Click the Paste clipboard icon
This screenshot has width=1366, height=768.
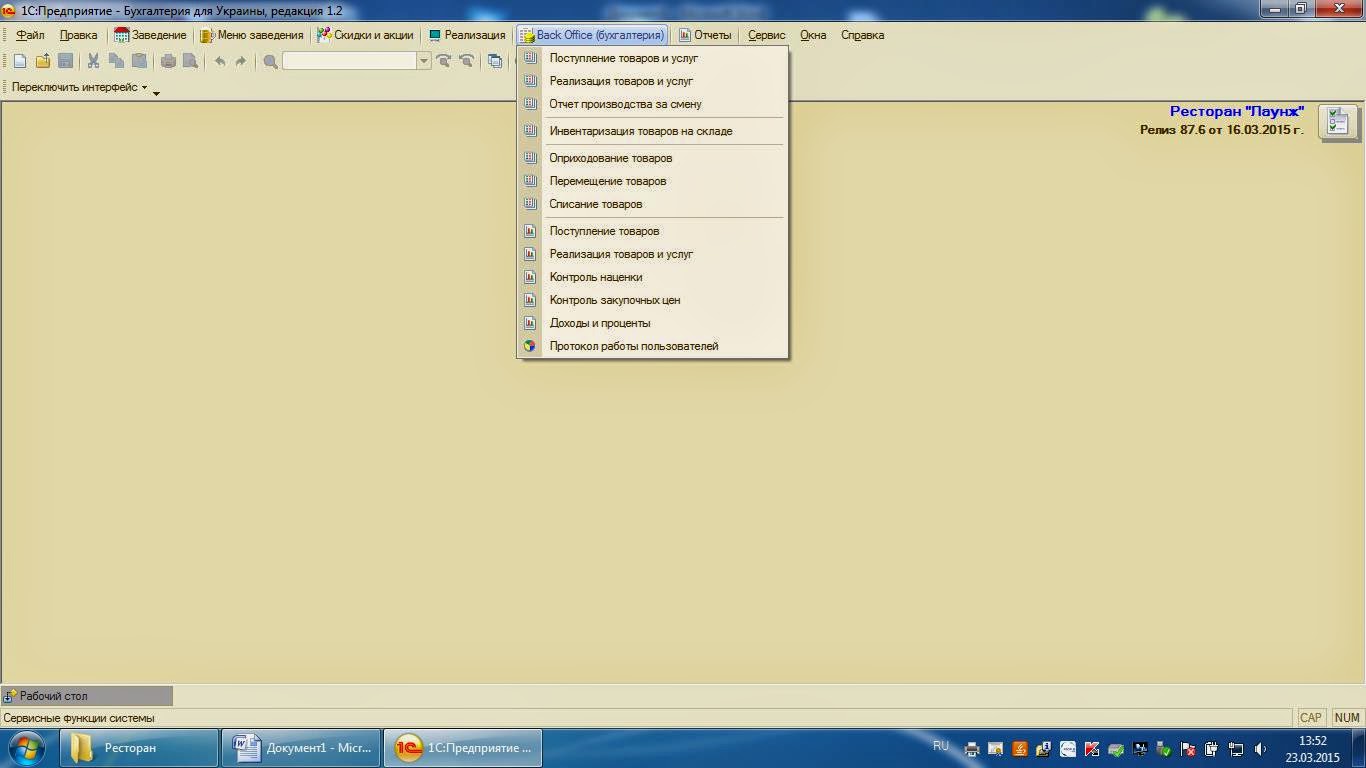[139, 61]
